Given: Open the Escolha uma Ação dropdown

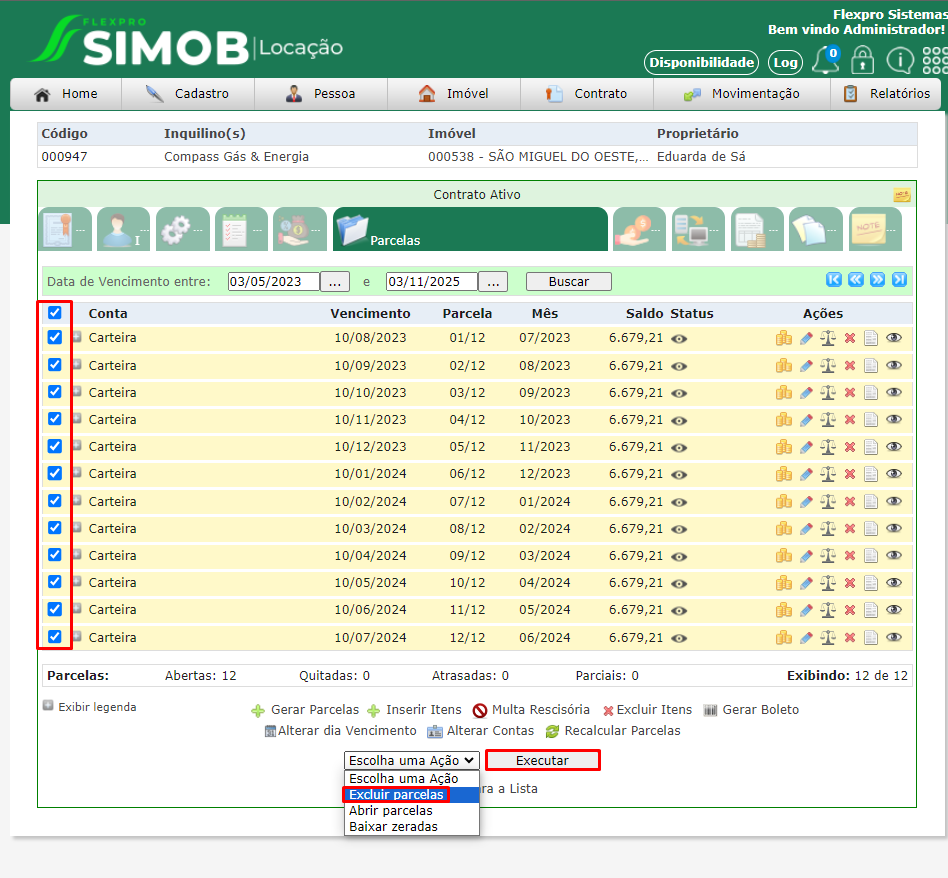Looking at the screenshot, I should point(412,760).
